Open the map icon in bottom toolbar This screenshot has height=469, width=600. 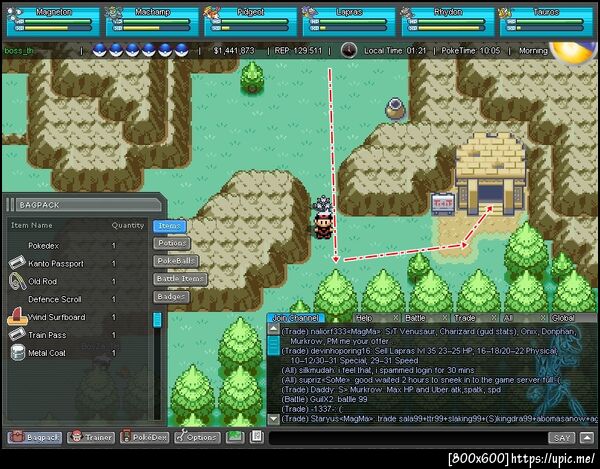pyautogui.click(x=235, y=437)
